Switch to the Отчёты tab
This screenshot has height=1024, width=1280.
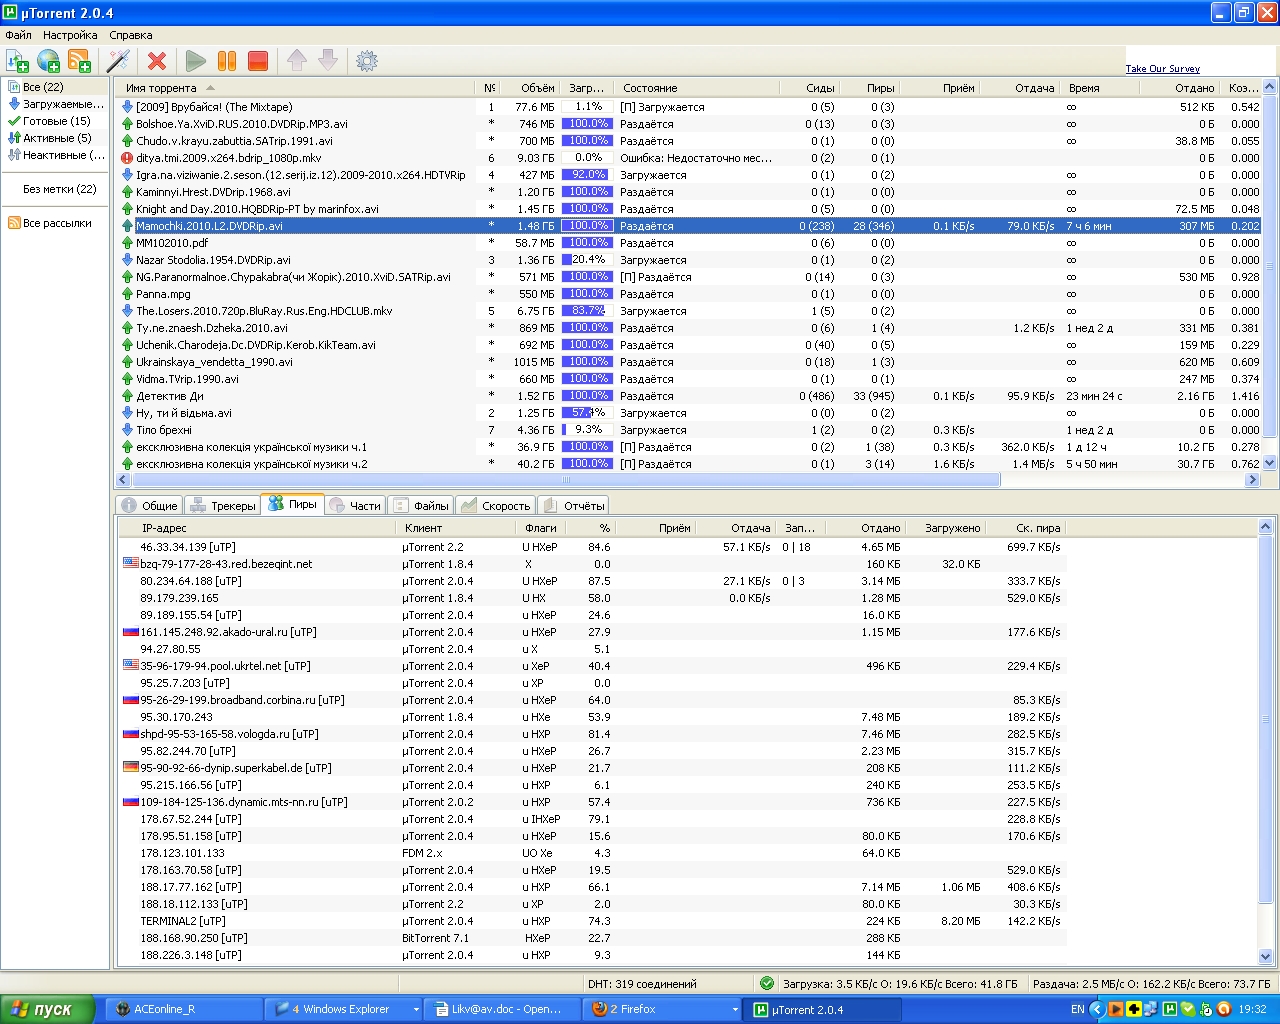pyautogui.click(x=573, y=506)
